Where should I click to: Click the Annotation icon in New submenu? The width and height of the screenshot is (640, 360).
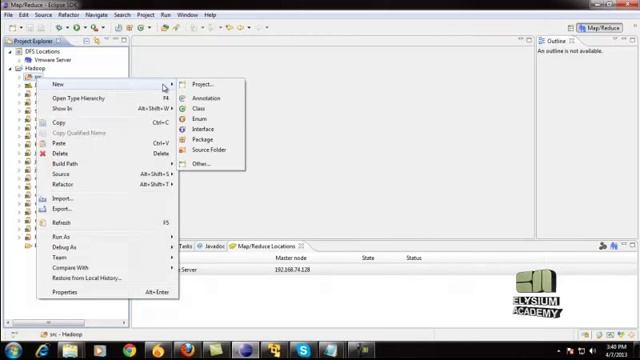[182, 98]
